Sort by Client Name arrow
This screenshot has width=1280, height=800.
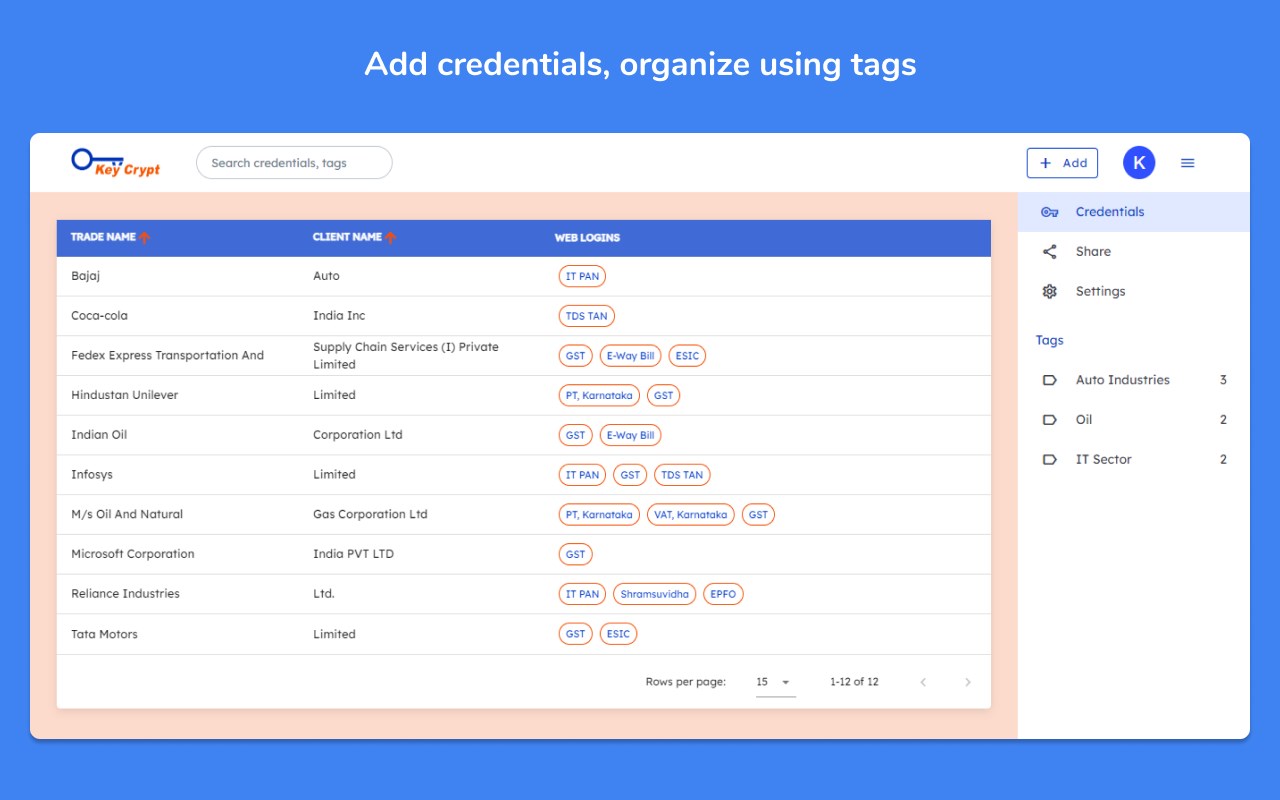click(391, 237)
